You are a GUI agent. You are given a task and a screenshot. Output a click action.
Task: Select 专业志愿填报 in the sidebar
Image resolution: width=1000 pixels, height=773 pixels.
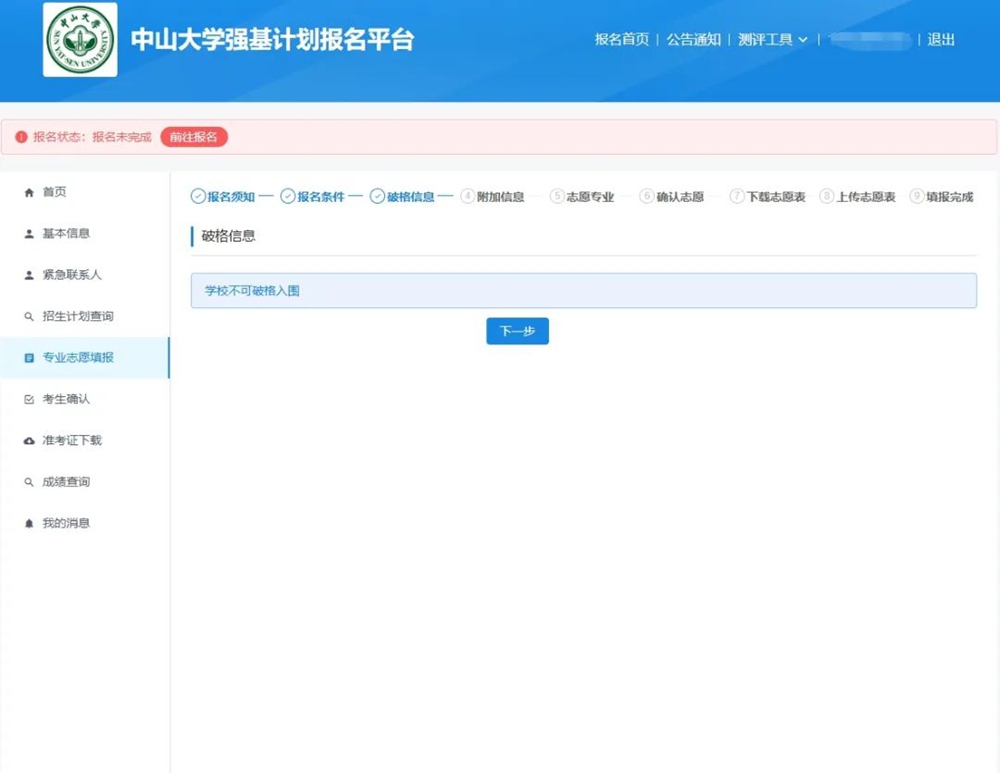[x=77, y=358]
